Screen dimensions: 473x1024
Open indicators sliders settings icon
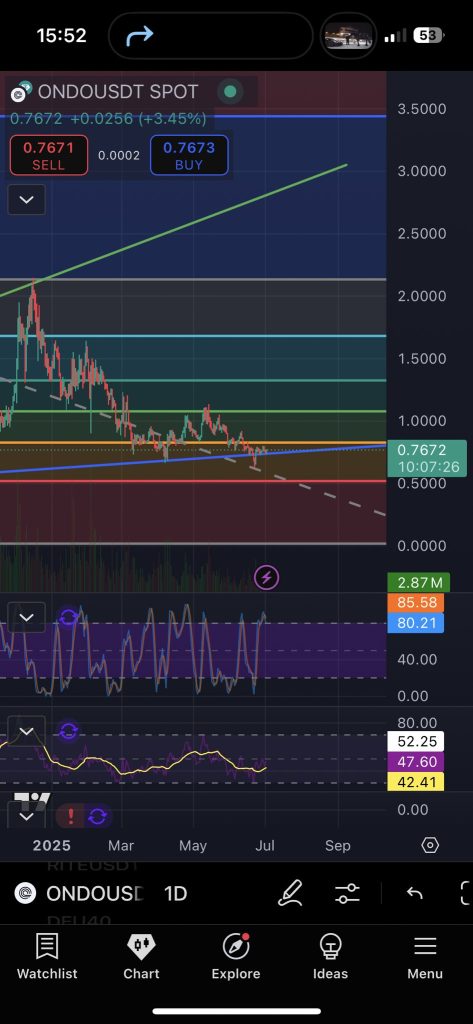point(348,893)
